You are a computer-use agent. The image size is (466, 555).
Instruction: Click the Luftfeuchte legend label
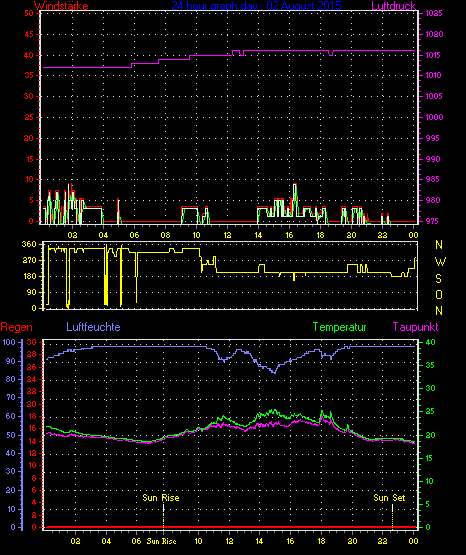[93, 327]
